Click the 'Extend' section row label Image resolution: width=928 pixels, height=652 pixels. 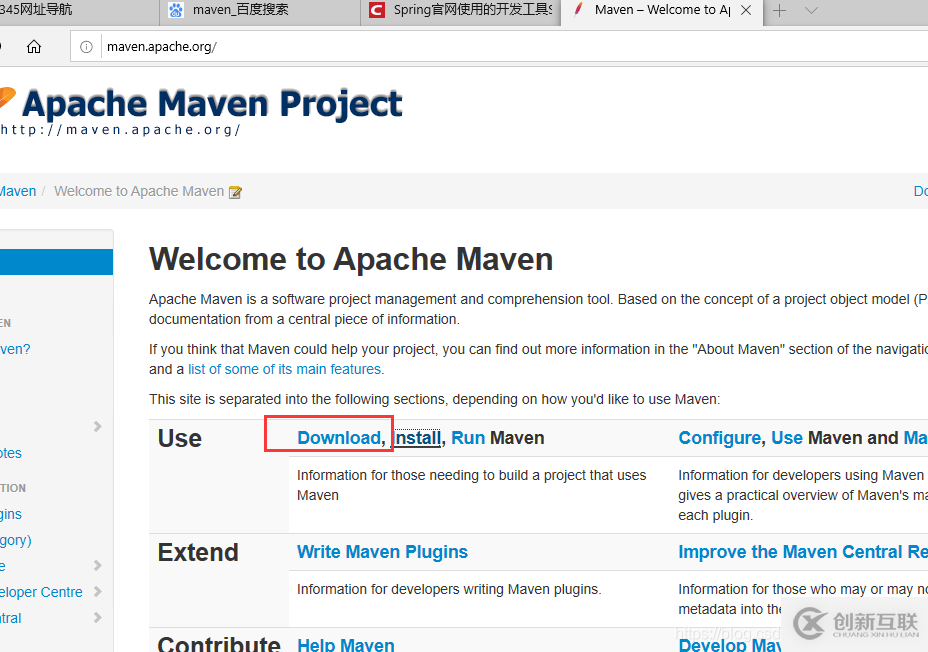click(x=198, y=553)
